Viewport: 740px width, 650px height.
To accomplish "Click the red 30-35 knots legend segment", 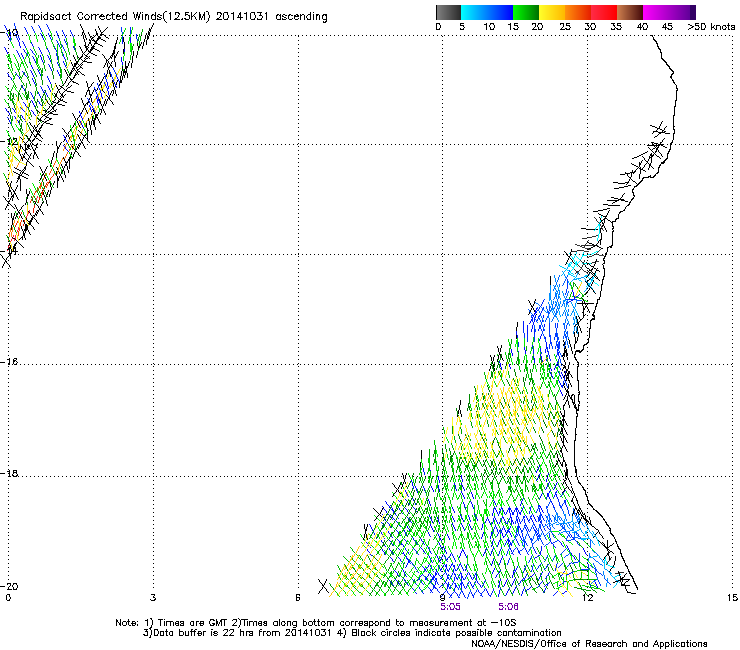I will tap(604, 12).
